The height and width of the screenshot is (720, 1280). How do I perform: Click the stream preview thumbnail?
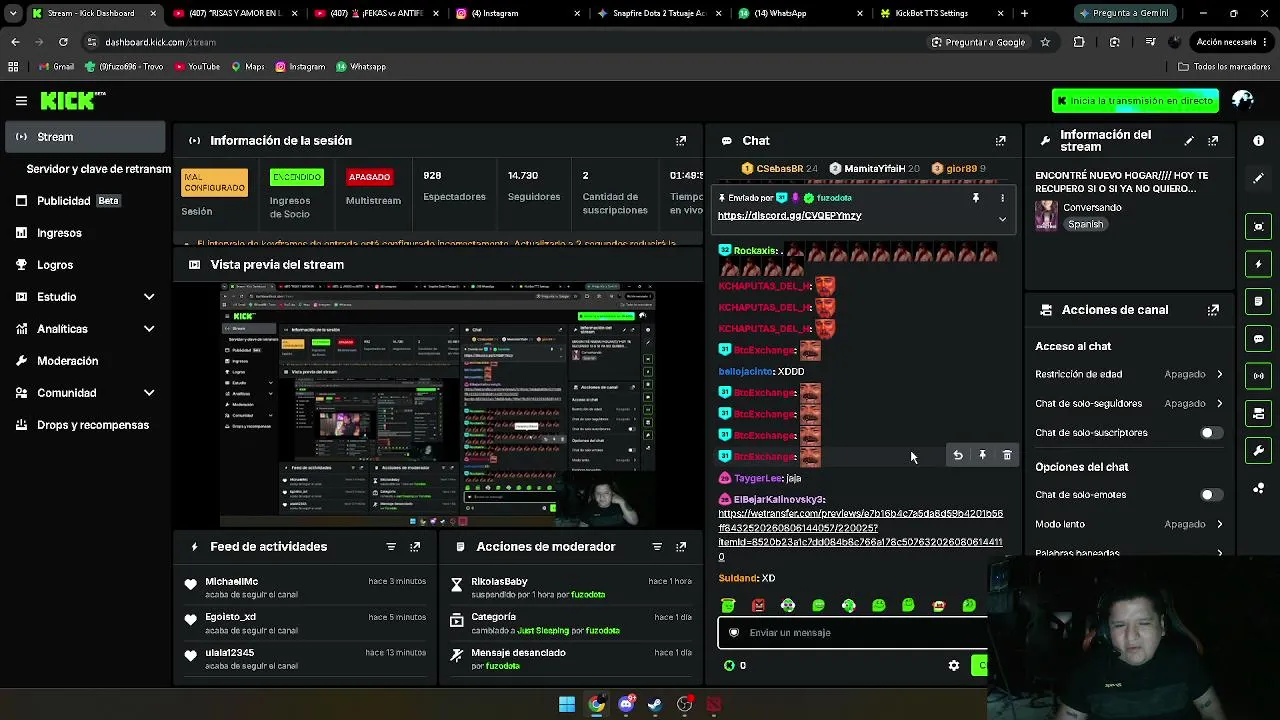438,405
